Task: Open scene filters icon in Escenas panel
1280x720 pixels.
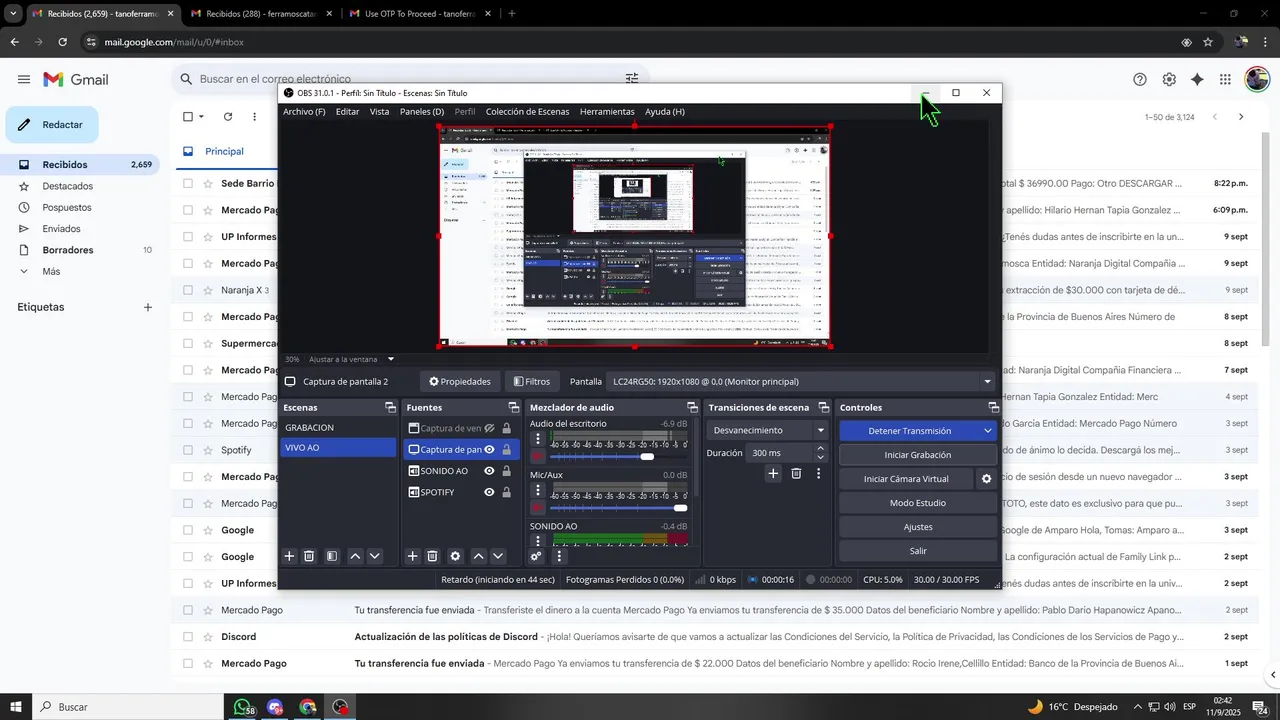Action: pos(332,556)
